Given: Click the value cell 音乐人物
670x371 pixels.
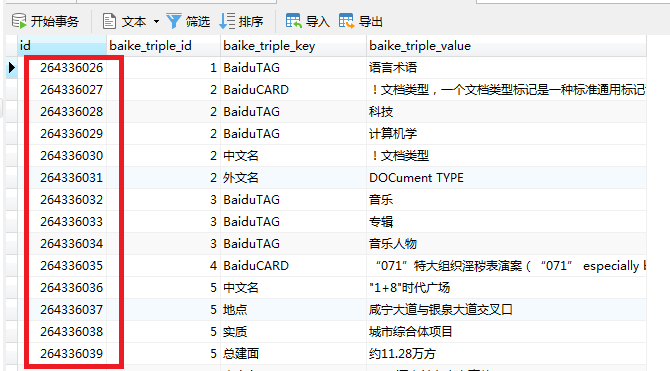Looking at the screenshot, I should click(506, 244).
